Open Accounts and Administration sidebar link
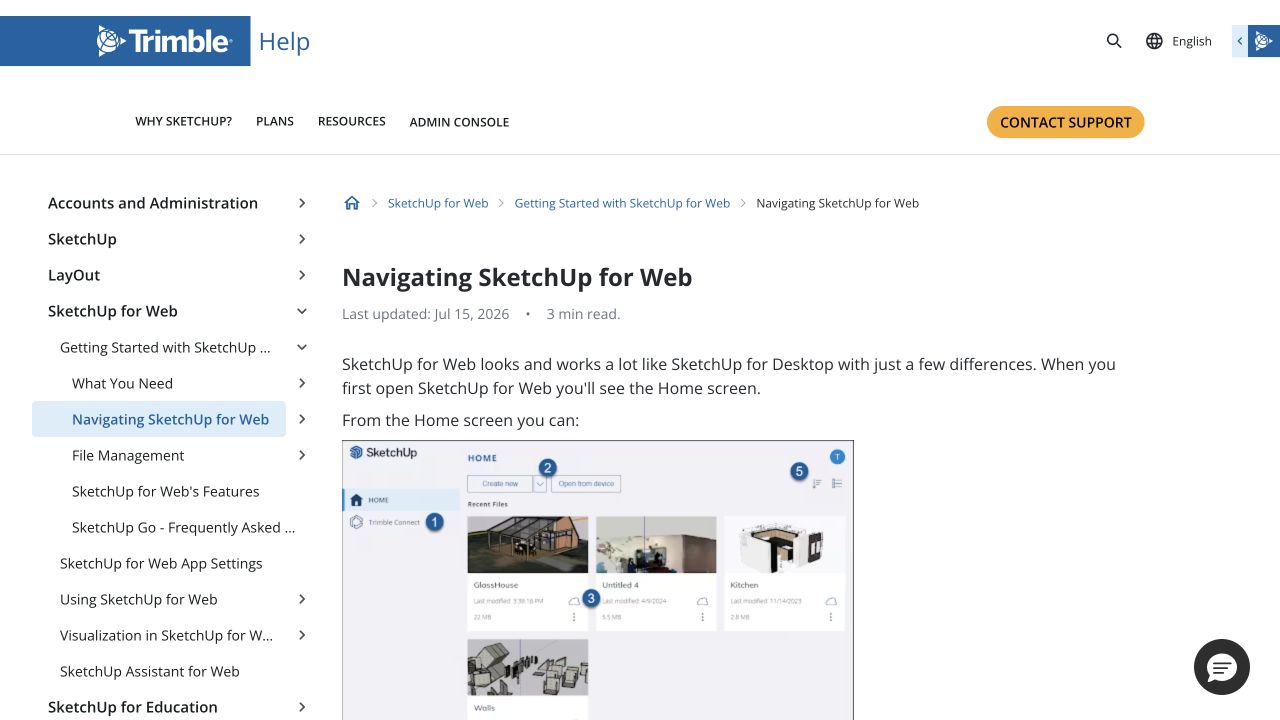 (x=153, y=203)
